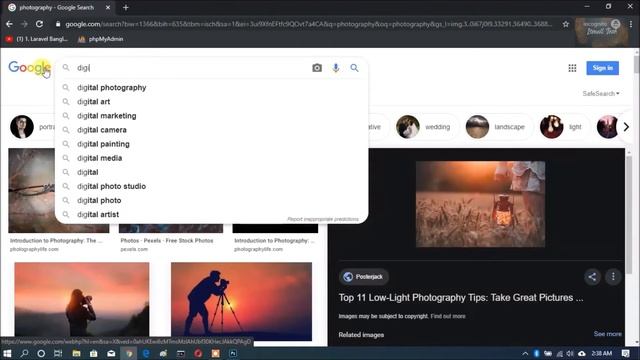Open Windows taskbar search
This screenshot has width=640, height=360.
tap(24, 353)
